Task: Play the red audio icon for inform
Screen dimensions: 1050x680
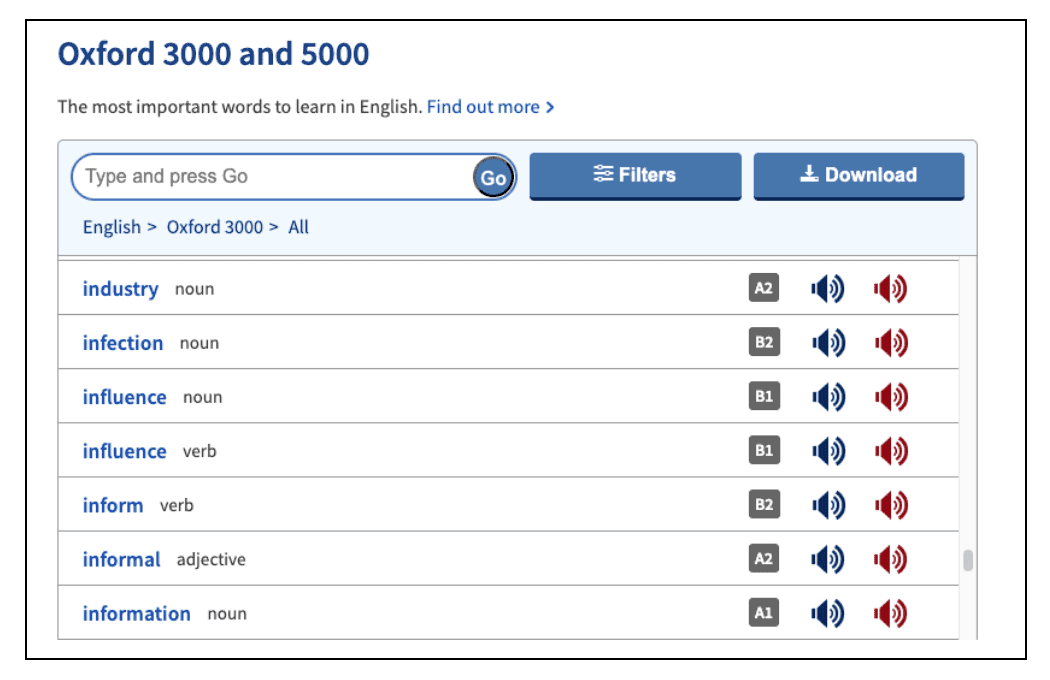Action: 890,505
